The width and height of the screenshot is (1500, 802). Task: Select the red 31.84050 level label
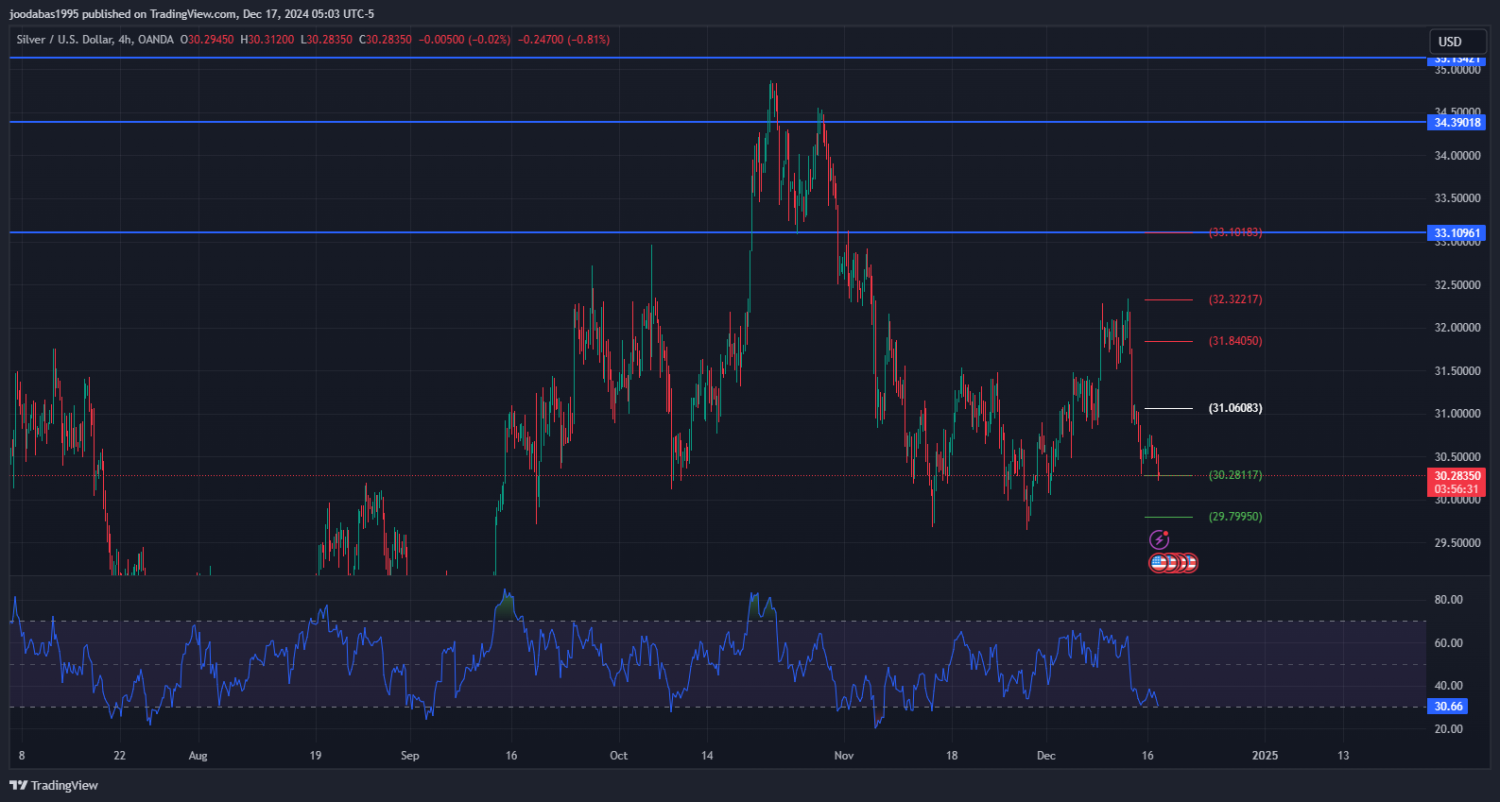point(1235,341)
